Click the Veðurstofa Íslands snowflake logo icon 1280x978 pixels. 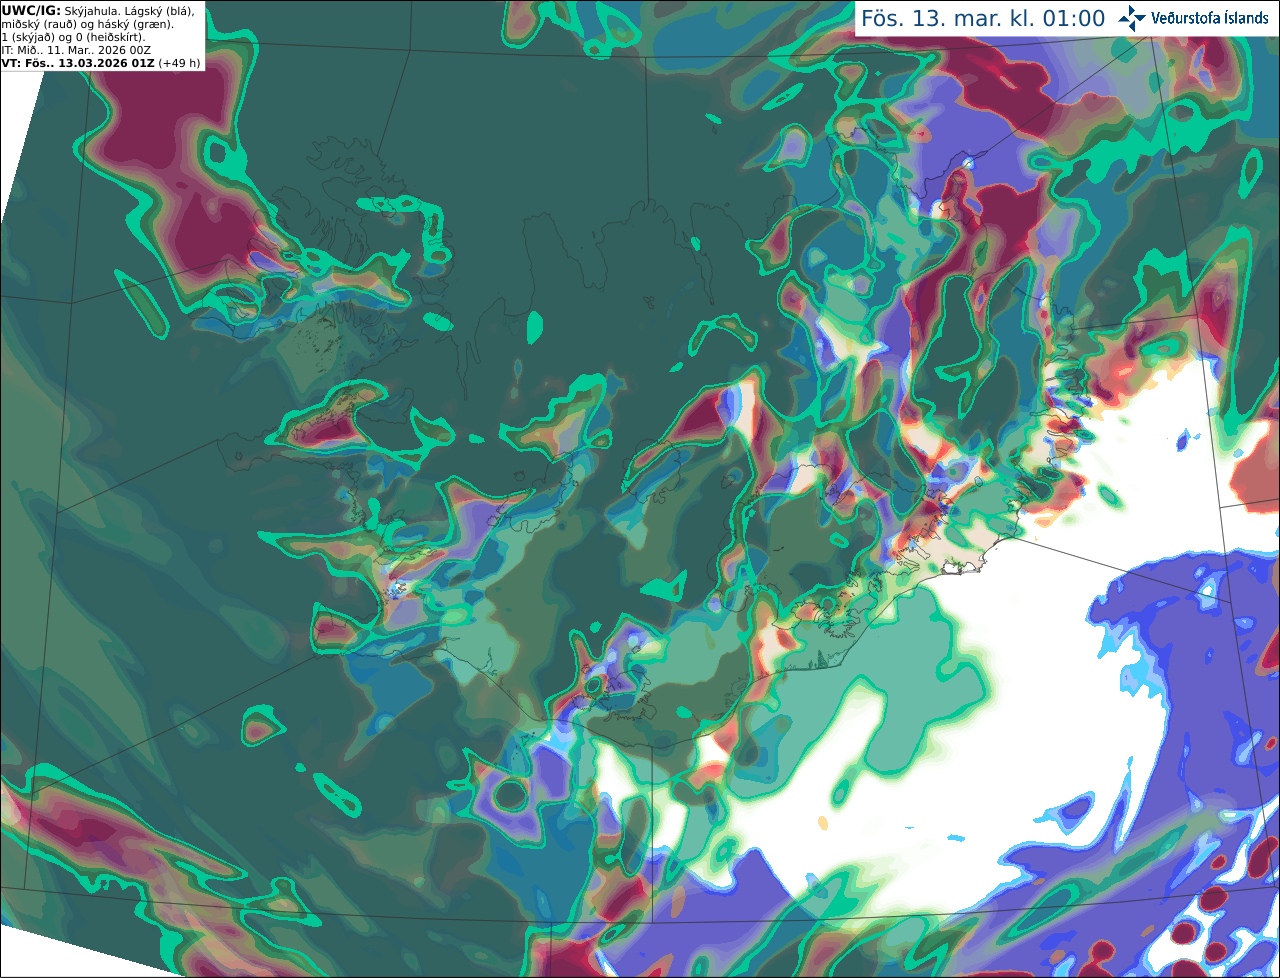[x=1131, y=18]
